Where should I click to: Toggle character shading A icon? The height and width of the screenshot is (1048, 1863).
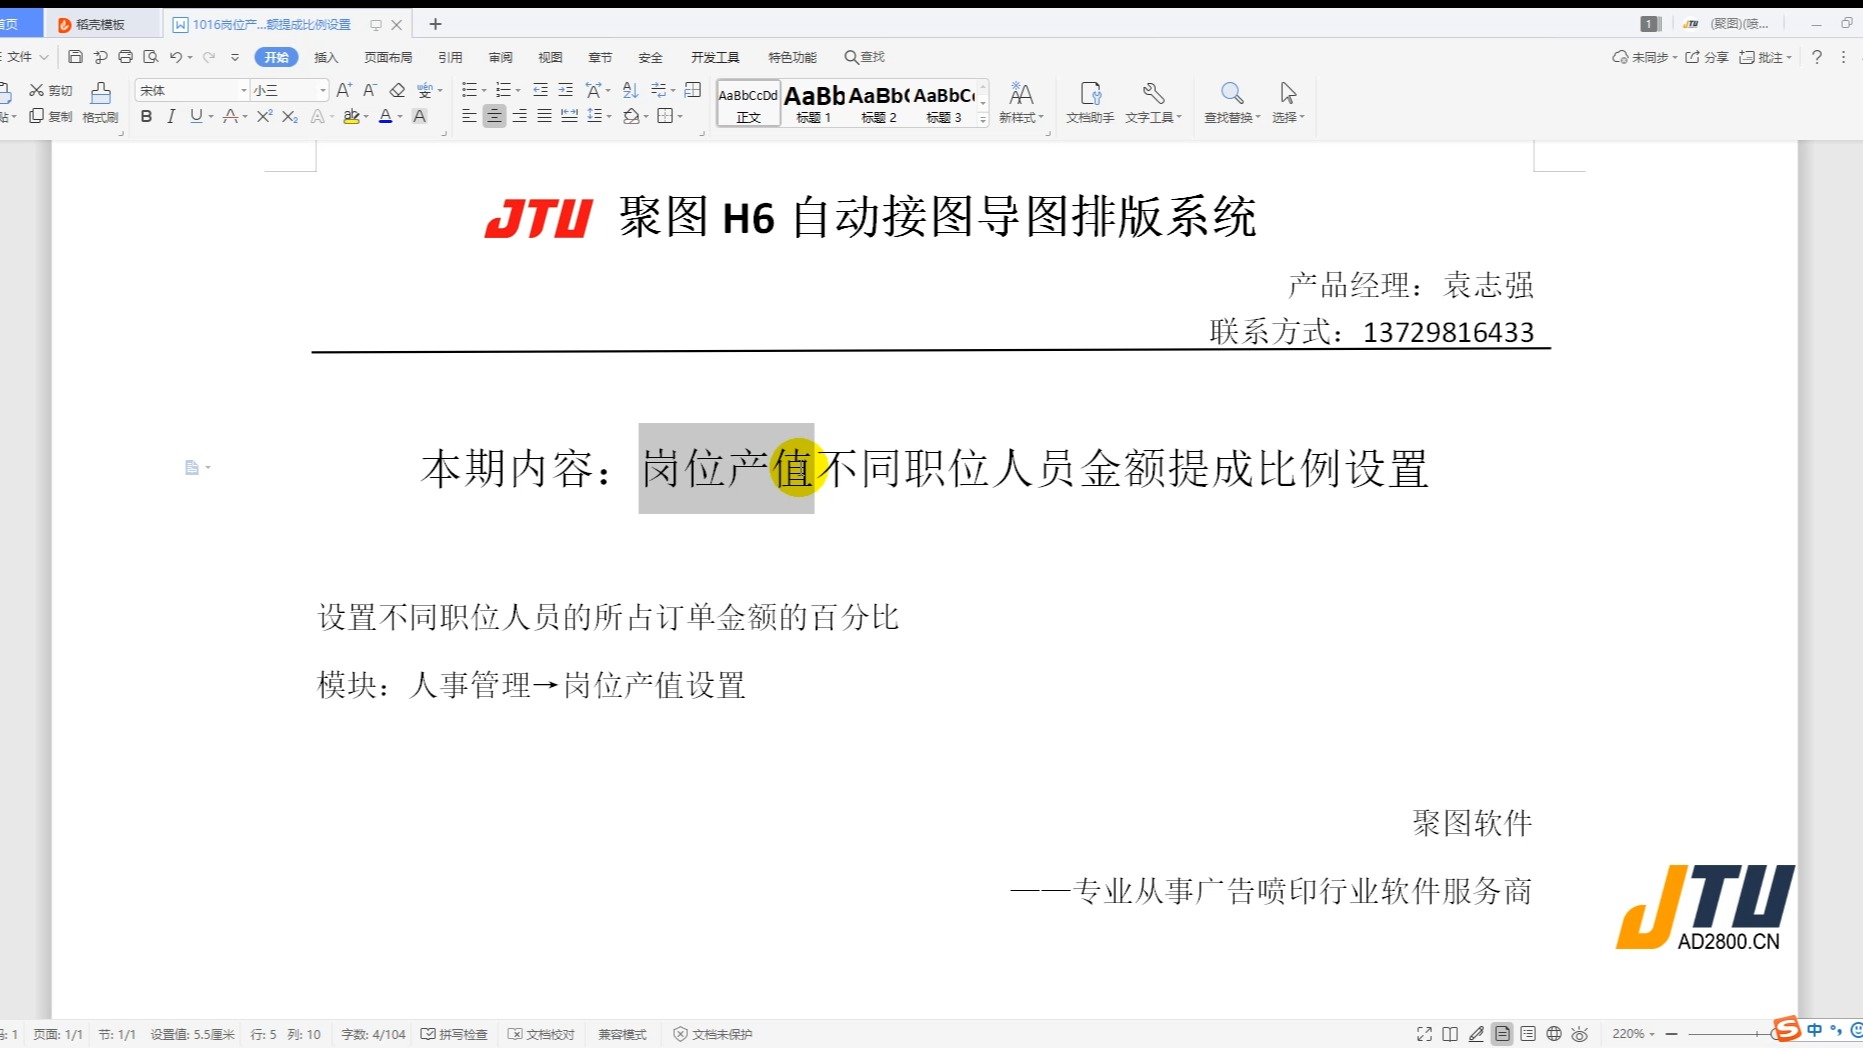tap(420, 116)
